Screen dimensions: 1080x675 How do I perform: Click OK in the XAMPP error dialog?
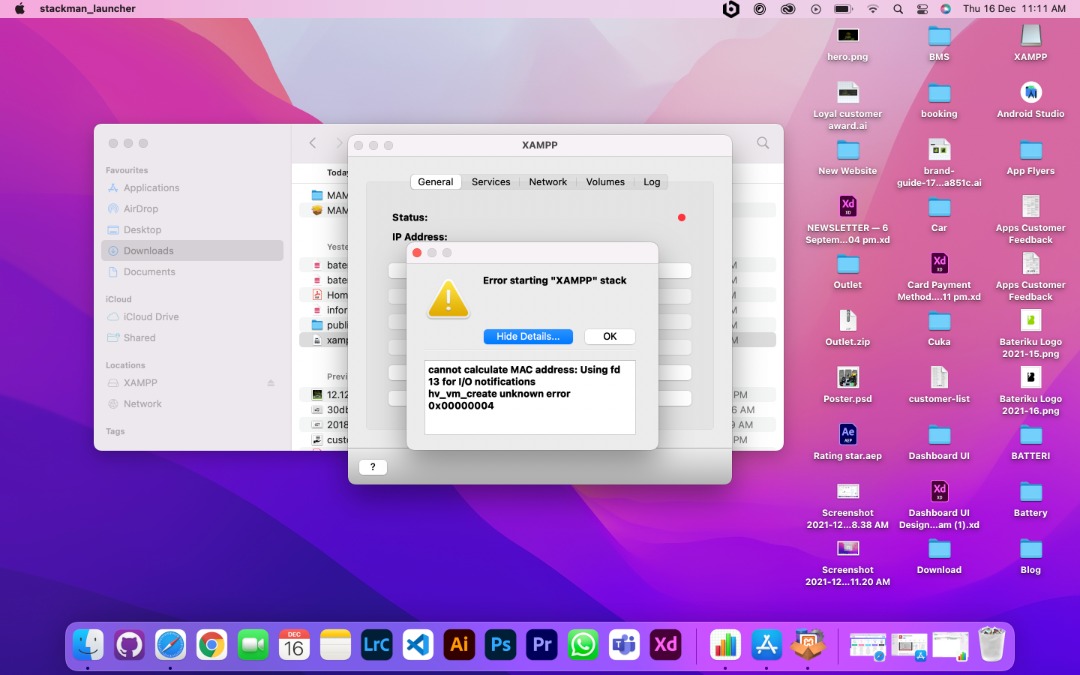click(610, 336)
